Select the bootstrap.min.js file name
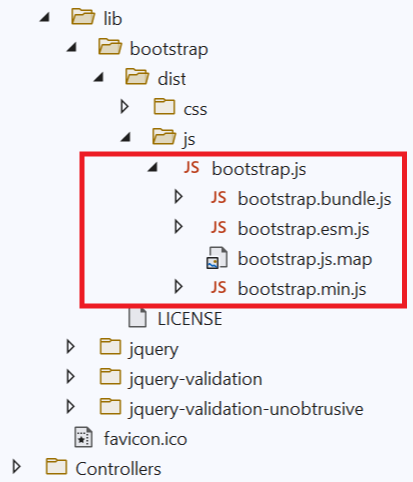This screenshot has width=413, height=482. pos(302,289)
